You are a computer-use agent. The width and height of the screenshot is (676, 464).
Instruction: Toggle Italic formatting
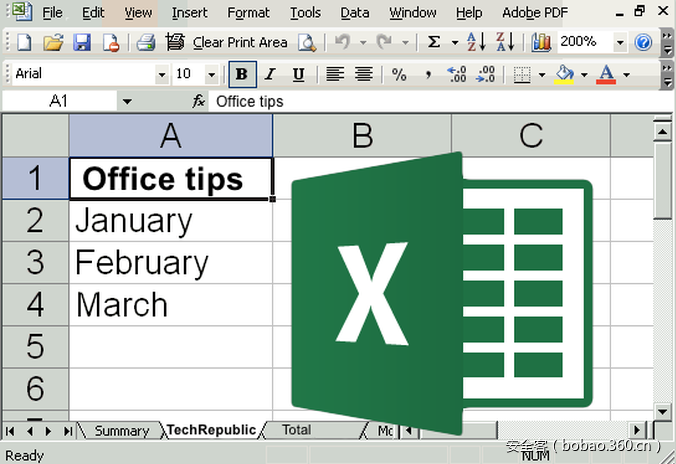(270, 75)
